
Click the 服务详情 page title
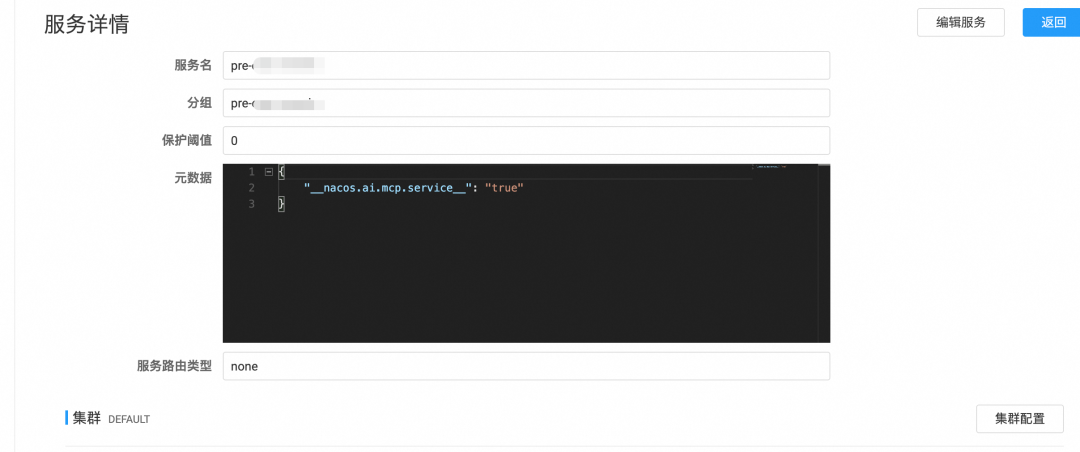pyautogui.click(x=86, y=24)
